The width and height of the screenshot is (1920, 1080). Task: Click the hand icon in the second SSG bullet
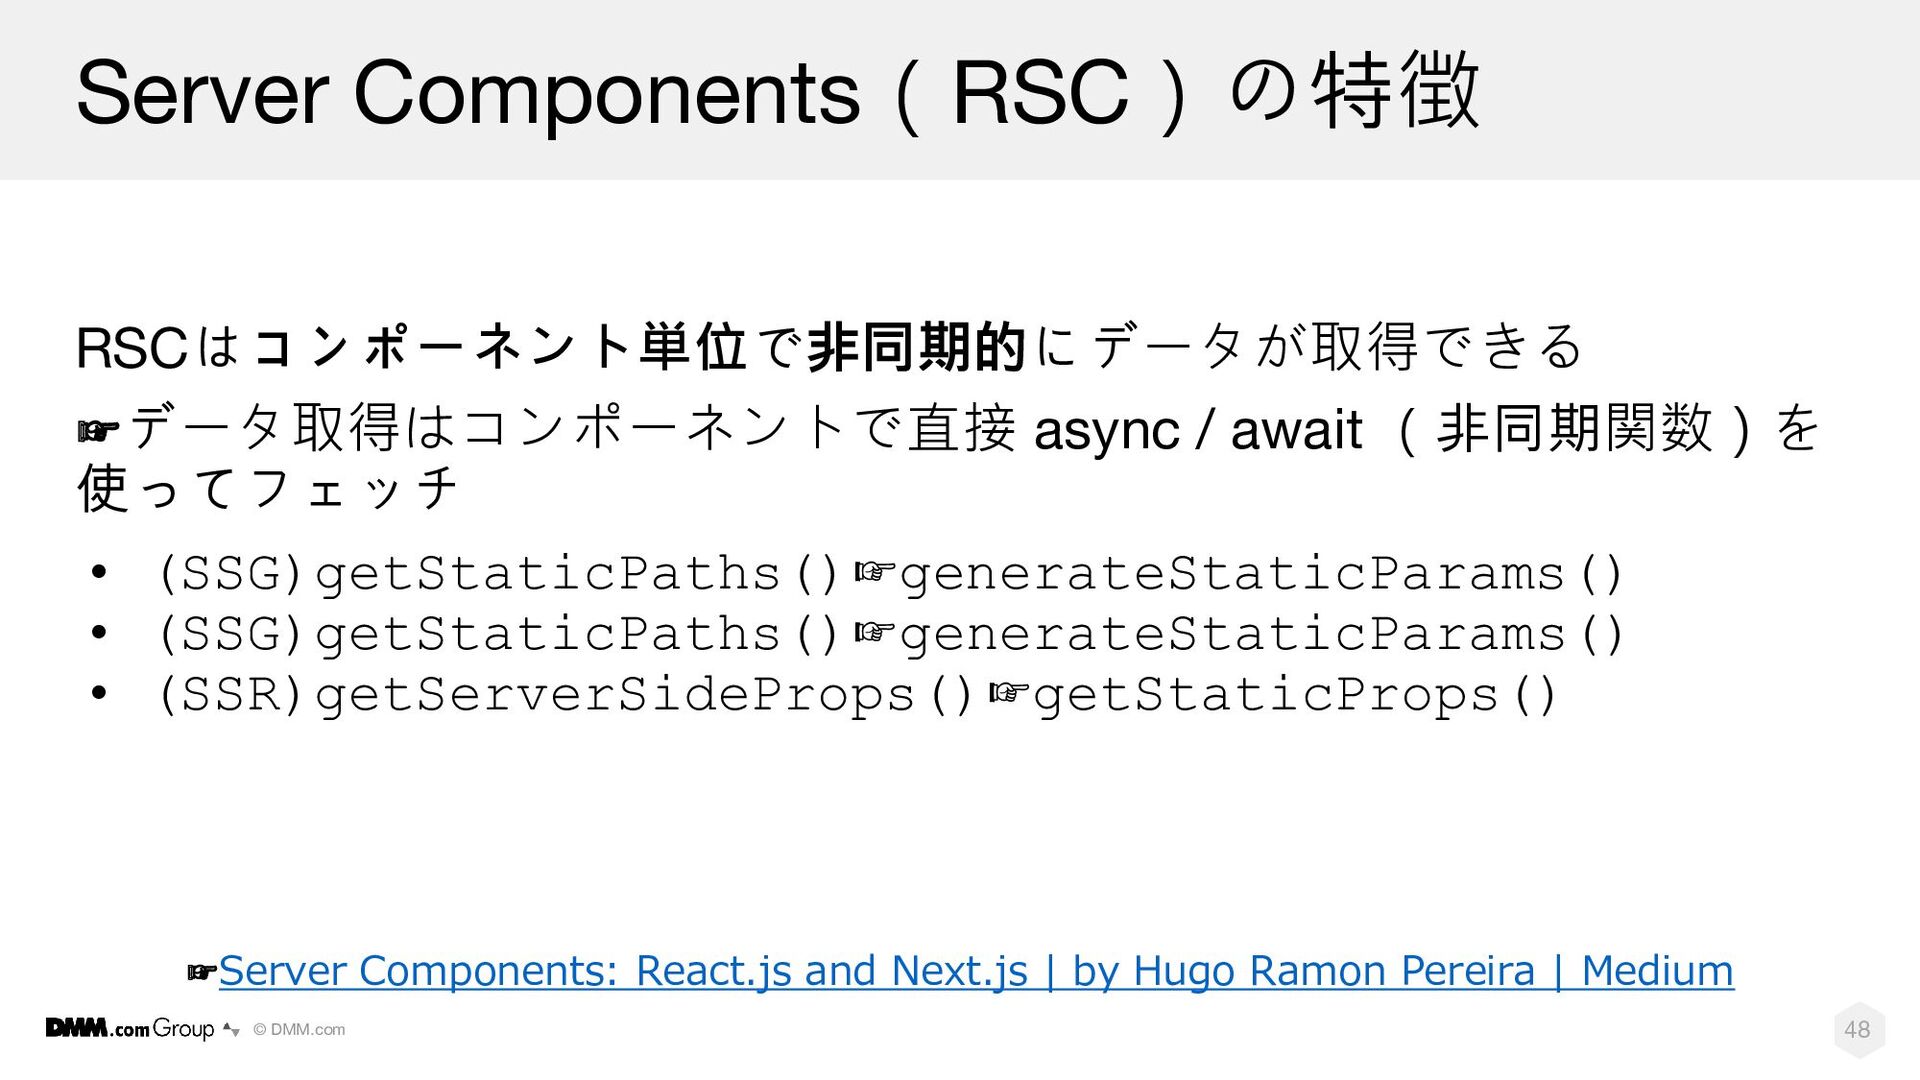point(873,633)
